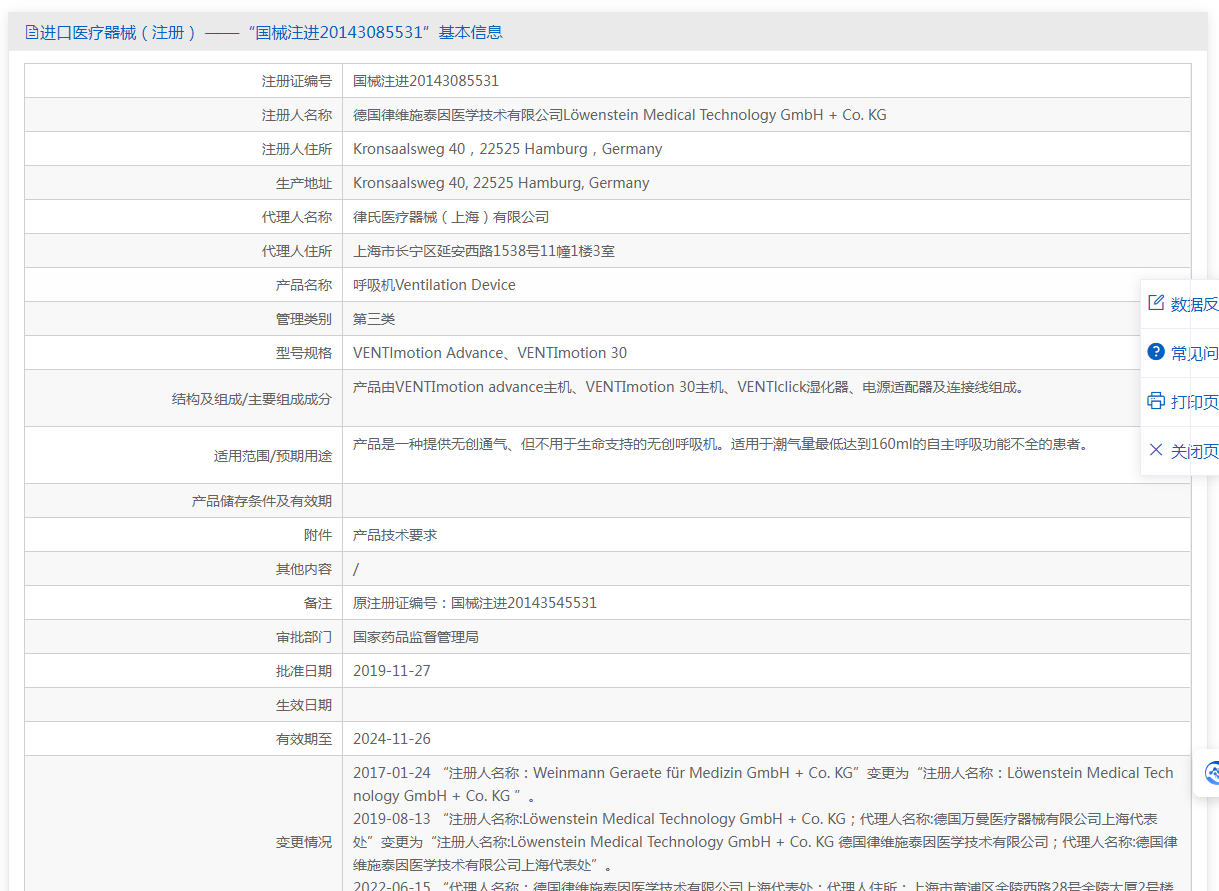
Task: Open the attachment 产品技术要求
Action: click(x=395, y=535)
